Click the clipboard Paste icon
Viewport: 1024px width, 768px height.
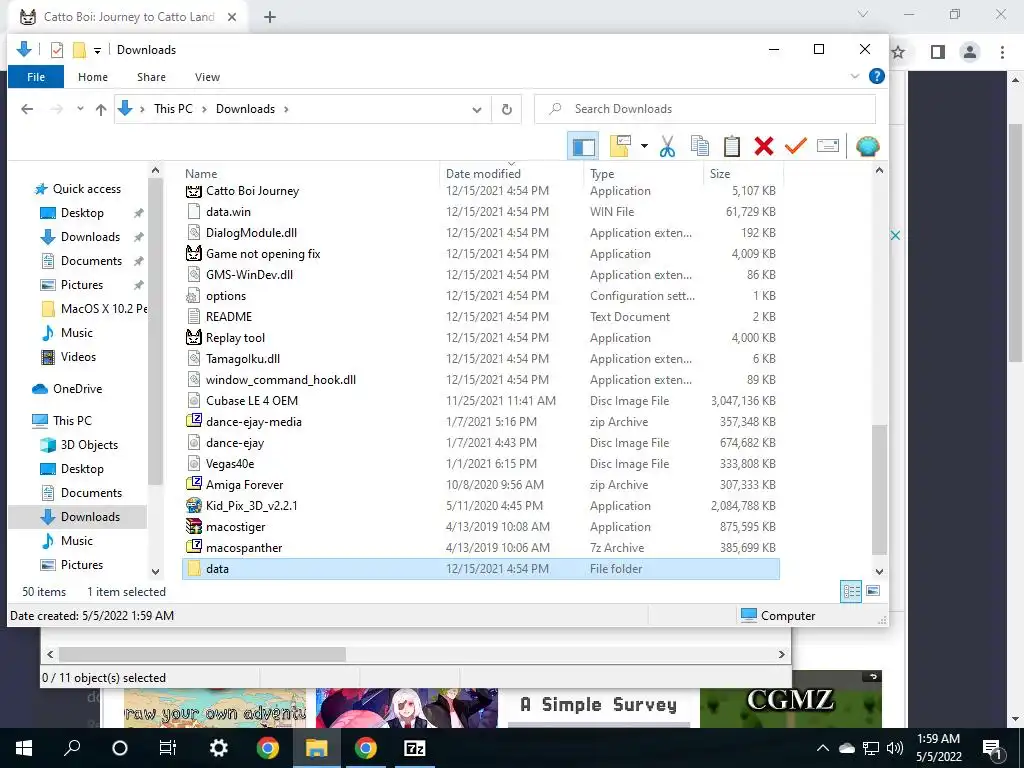[x=731, y=146]
